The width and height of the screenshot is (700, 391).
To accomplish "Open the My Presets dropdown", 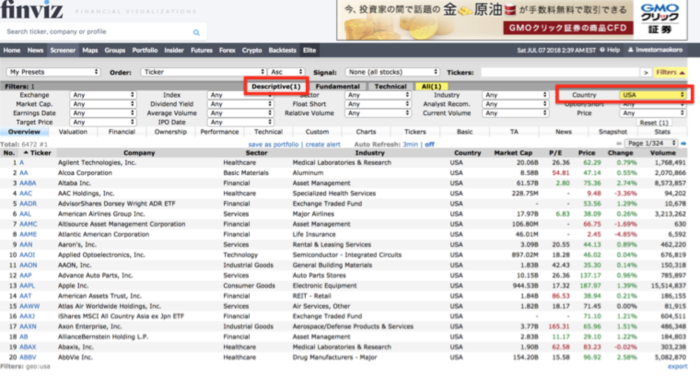I will click(53, 72).
